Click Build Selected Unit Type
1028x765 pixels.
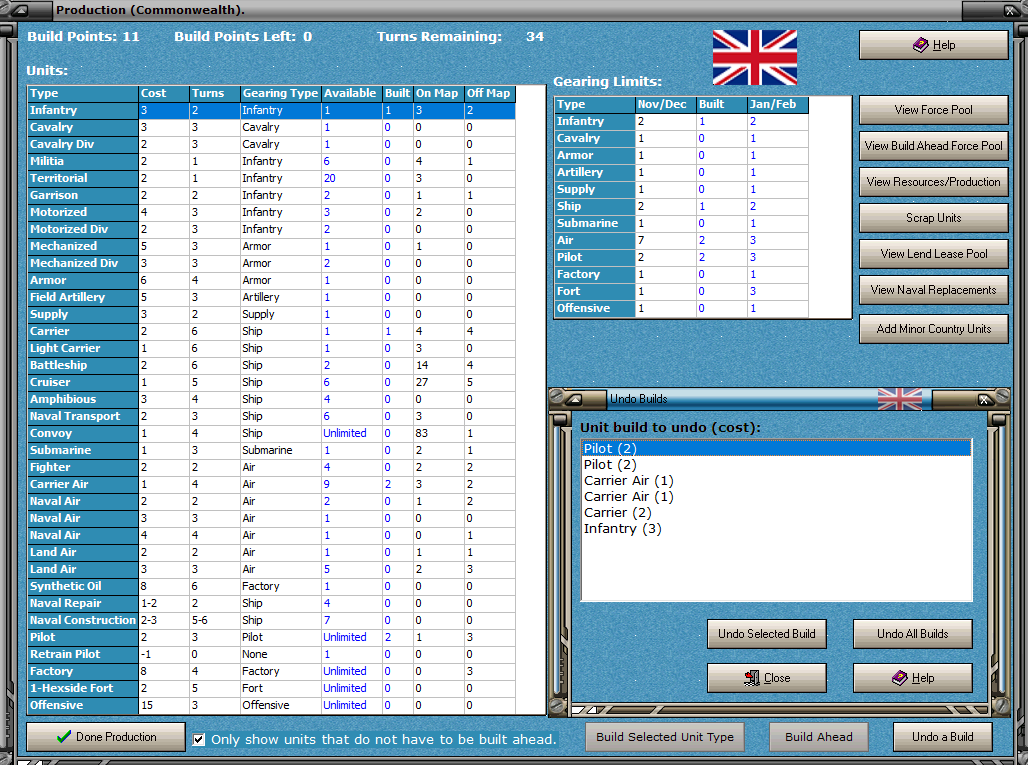(665, 737)
